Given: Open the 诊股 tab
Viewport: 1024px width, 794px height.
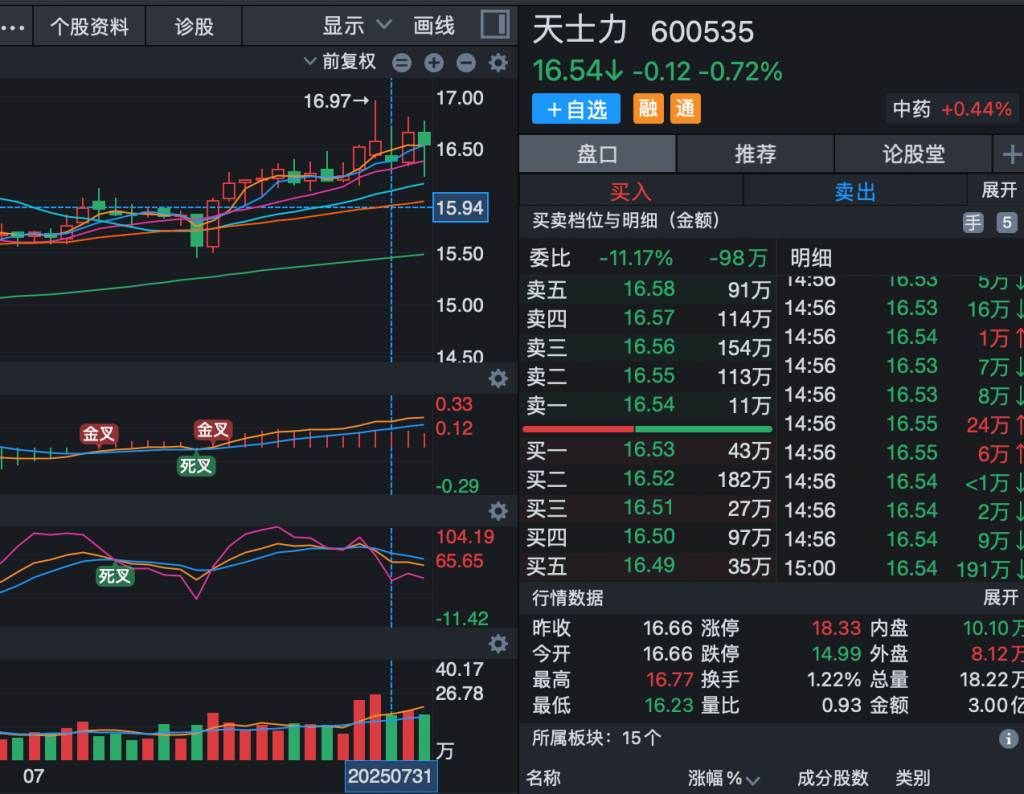Looking at the screenshot, I should point(194,27).
